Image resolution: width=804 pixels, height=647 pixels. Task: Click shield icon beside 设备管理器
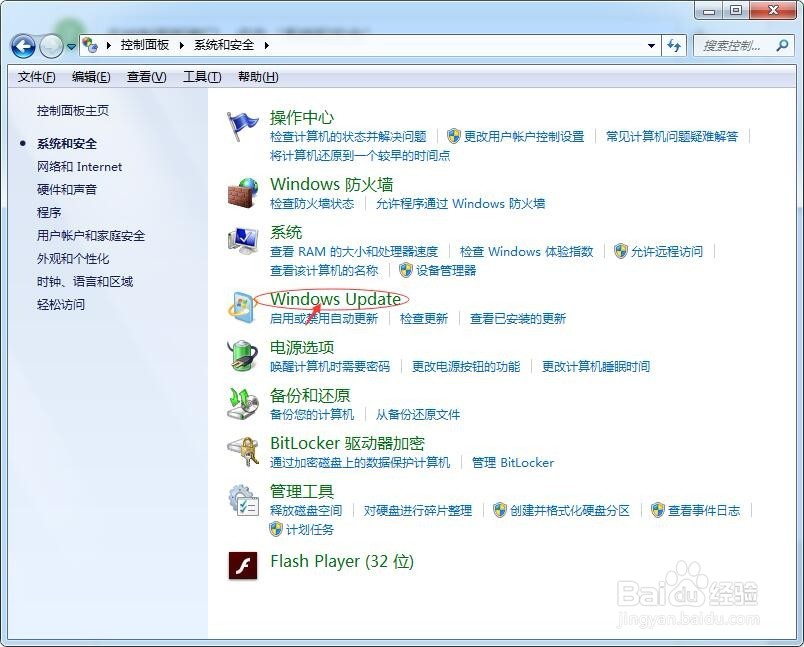click(406, 270)
